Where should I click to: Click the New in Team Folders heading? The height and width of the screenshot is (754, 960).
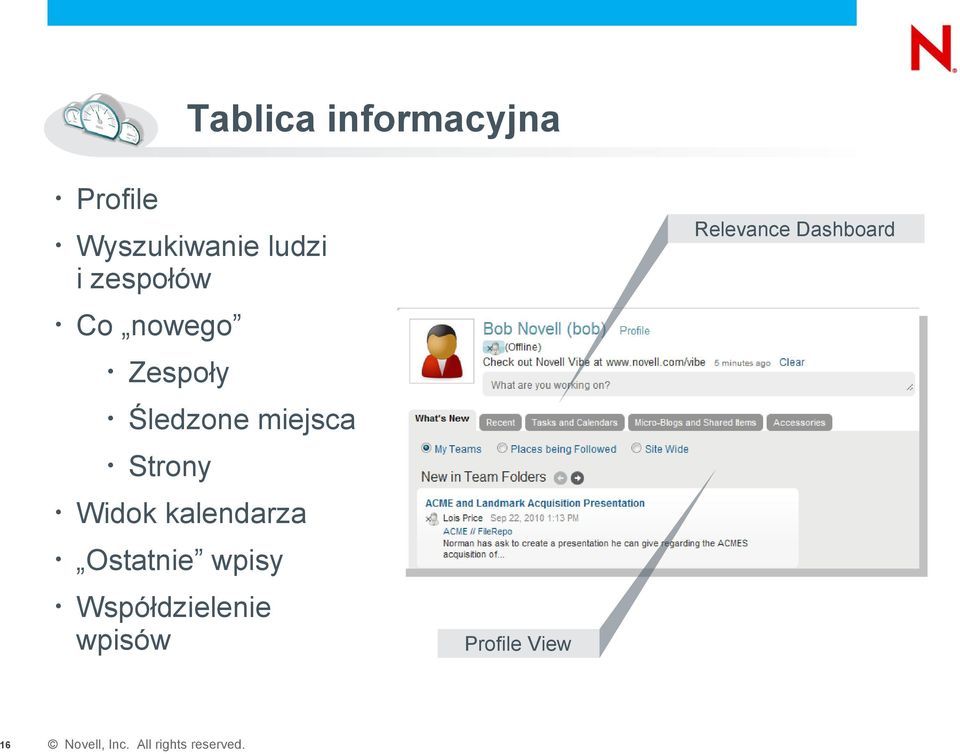(x=483, y=477)
